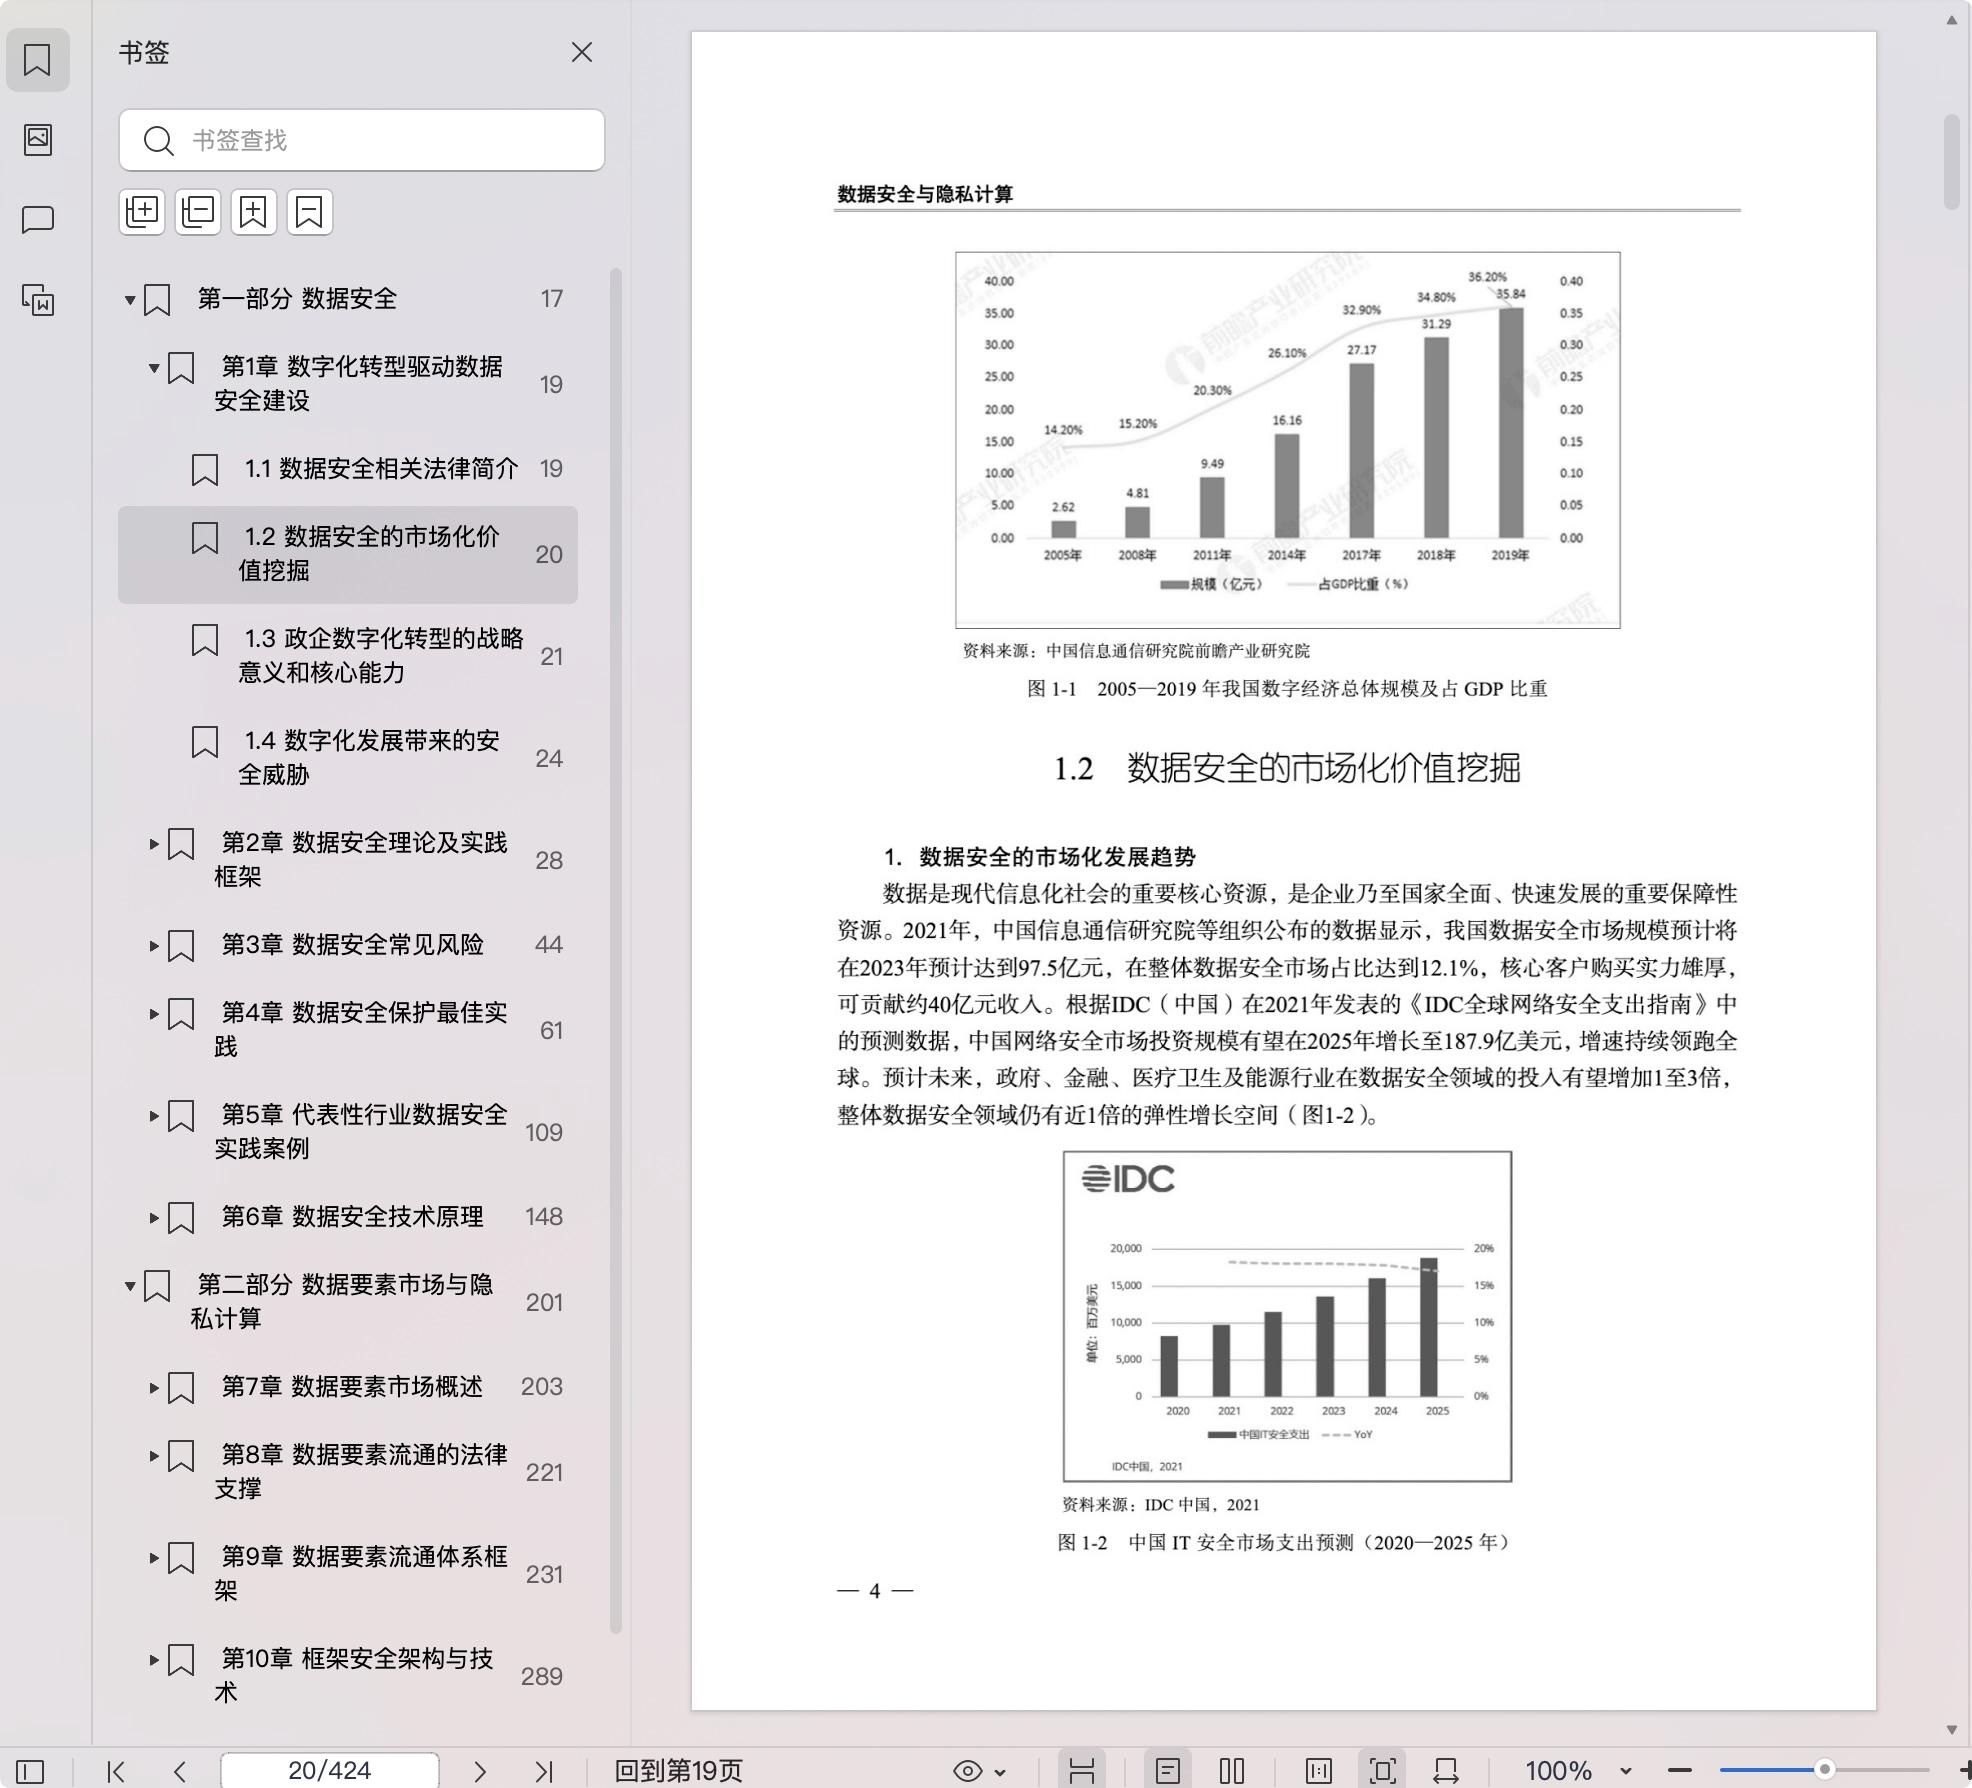Click the bookmark panel scrollbar

coord(616,950)
